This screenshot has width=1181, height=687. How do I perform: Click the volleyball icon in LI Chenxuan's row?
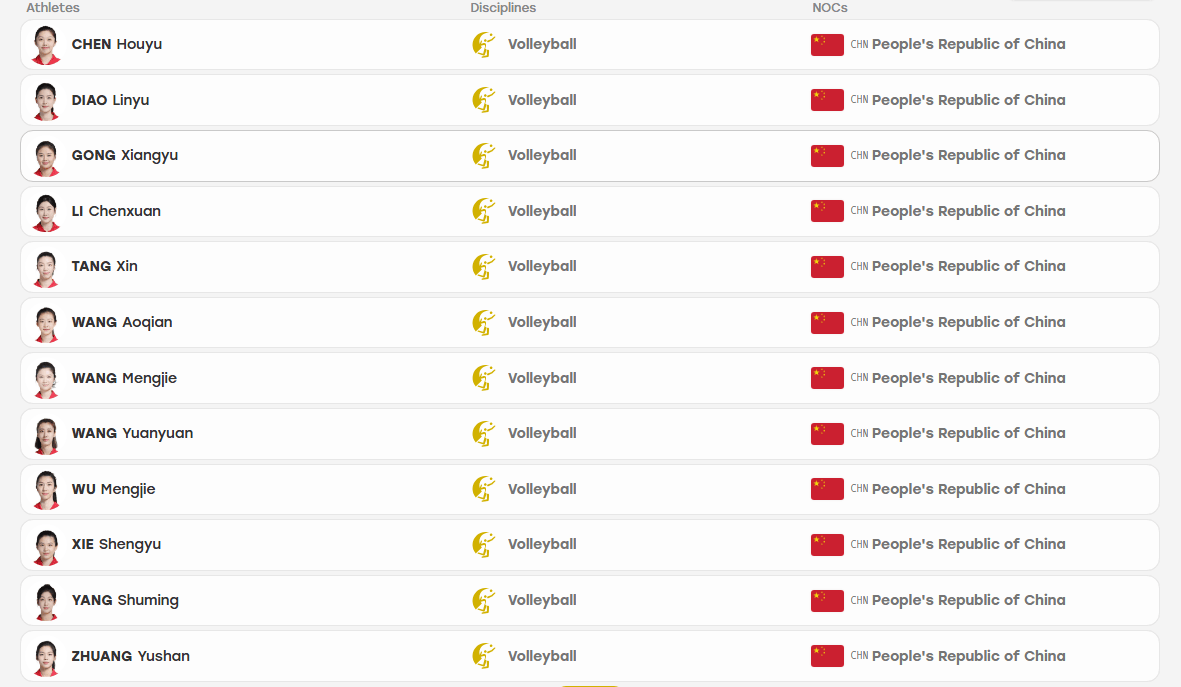pyautogui.click(x=484, y=211)
